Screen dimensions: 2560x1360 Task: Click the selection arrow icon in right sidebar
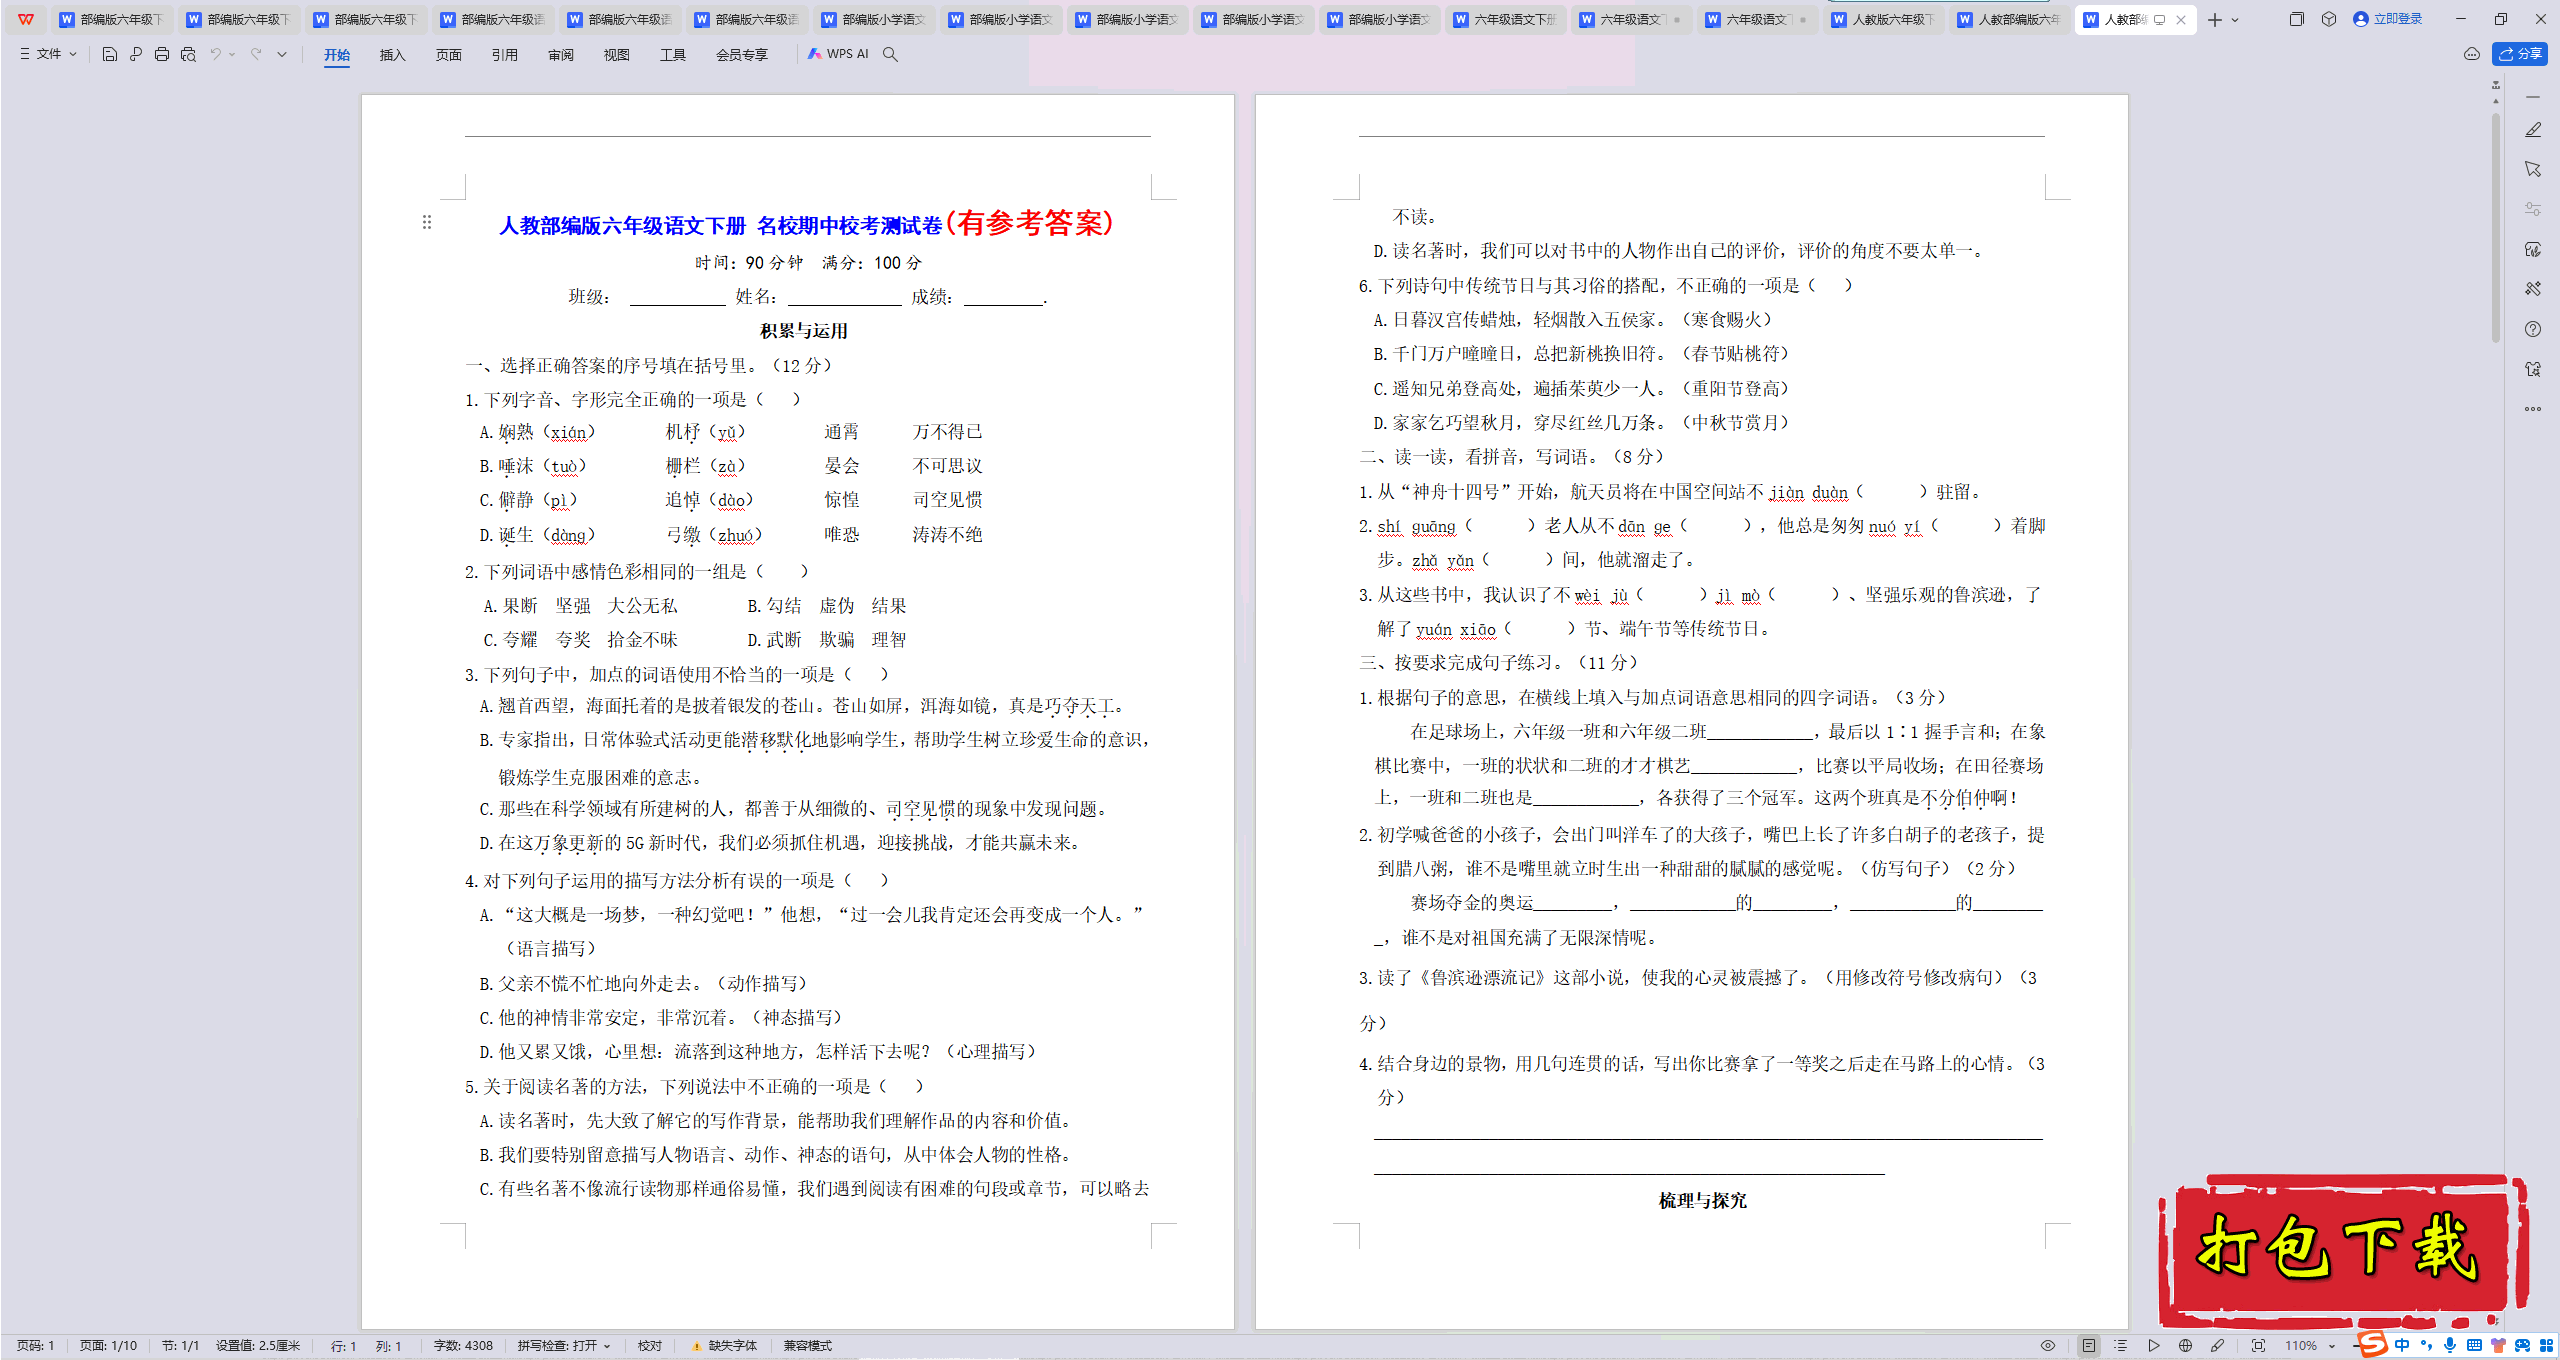click(x=2533, y=169)
